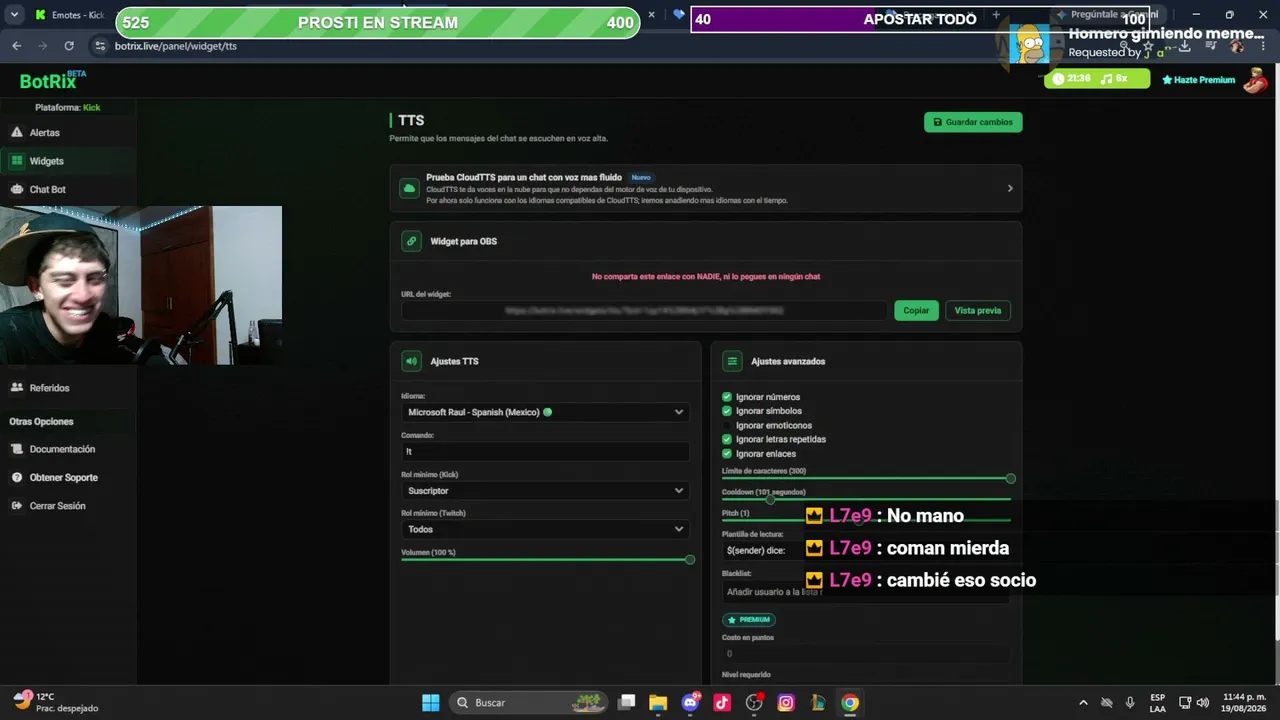The width and height of the screenshot is (1280, 720).
Task: Adjust the Volumen slider handle
Action: pyautogui.click(x=690, y=560)
